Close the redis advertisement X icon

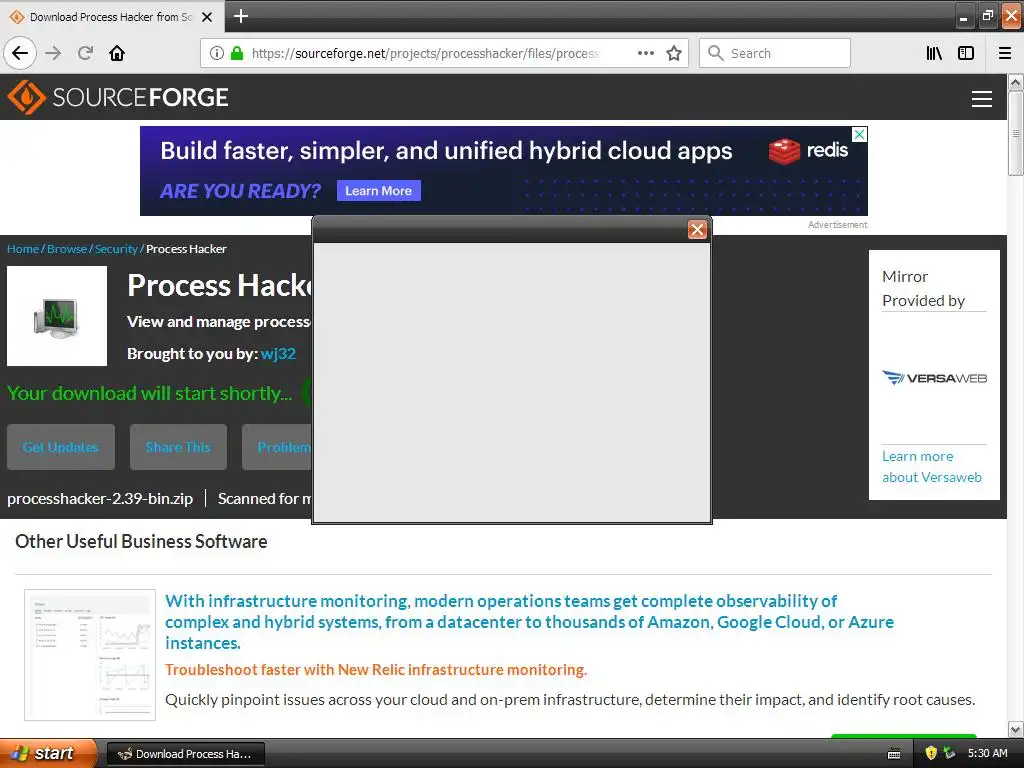click(859, 134)
